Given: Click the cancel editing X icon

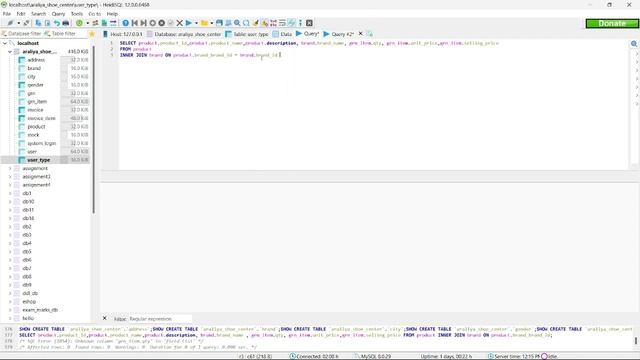Looking at the screenshot, I should click(x=180, y=23).
